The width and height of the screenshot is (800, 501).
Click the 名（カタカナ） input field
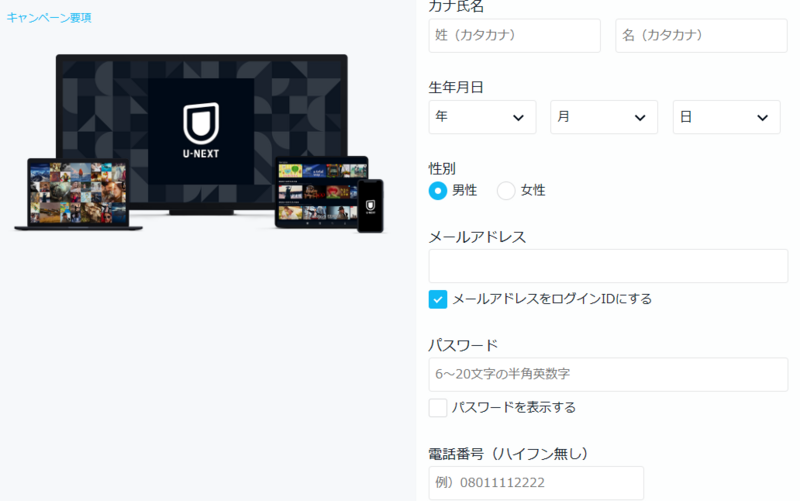coord(701,36)
